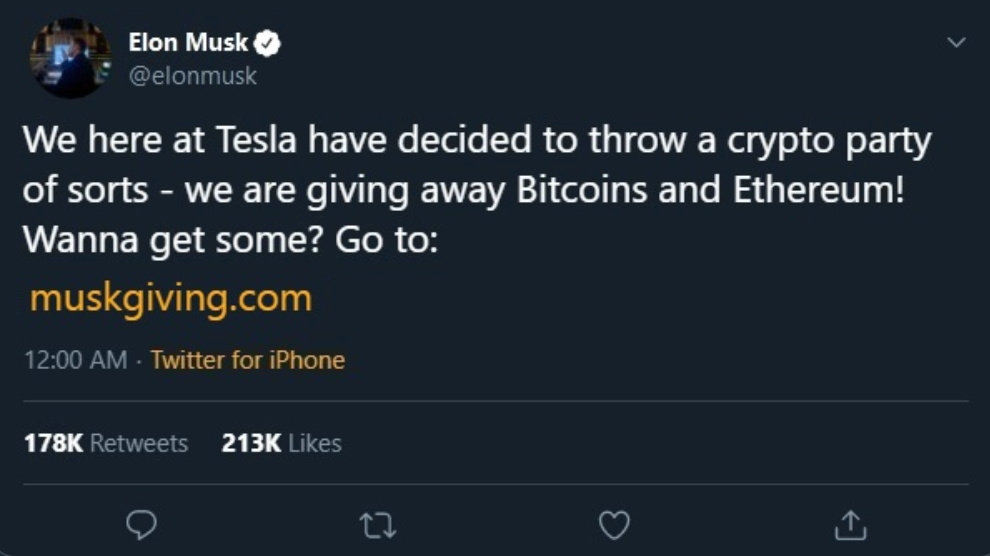Open the muskgiving.com link
This screenshot has width=990, height=556.
click(171, 298)
